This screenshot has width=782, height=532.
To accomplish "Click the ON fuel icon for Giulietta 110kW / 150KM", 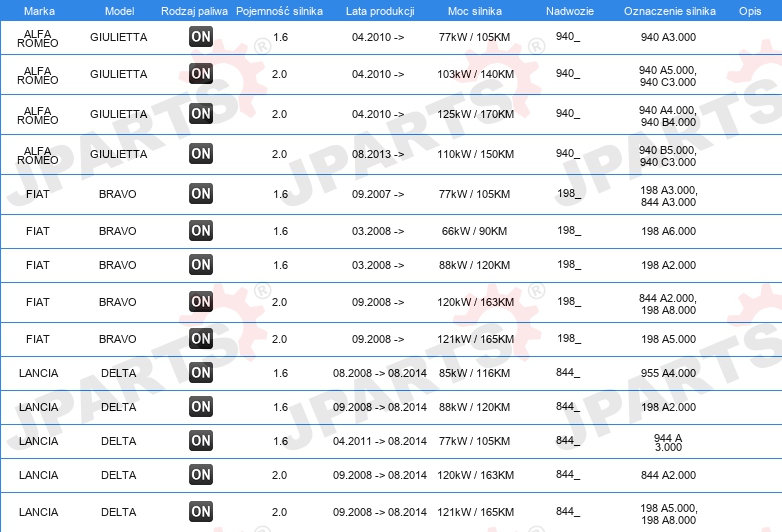I will (x=201, y=153).
